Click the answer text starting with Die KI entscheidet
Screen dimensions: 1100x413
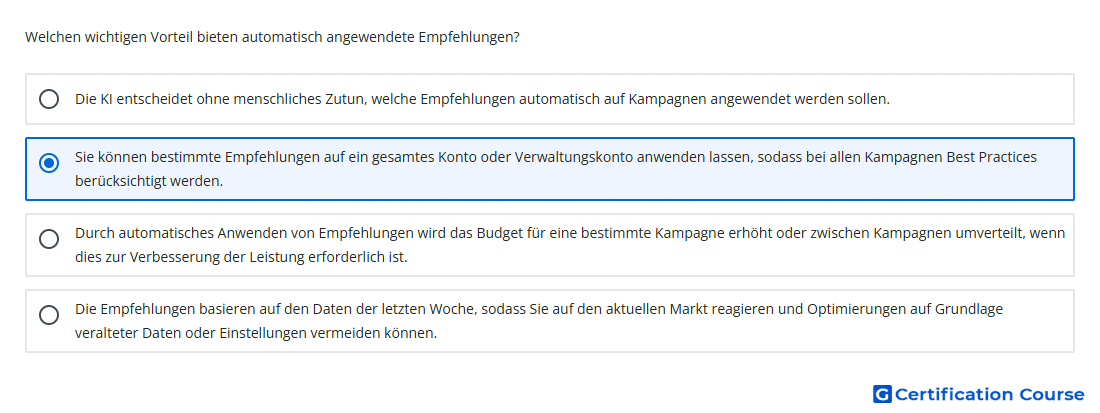483,99
